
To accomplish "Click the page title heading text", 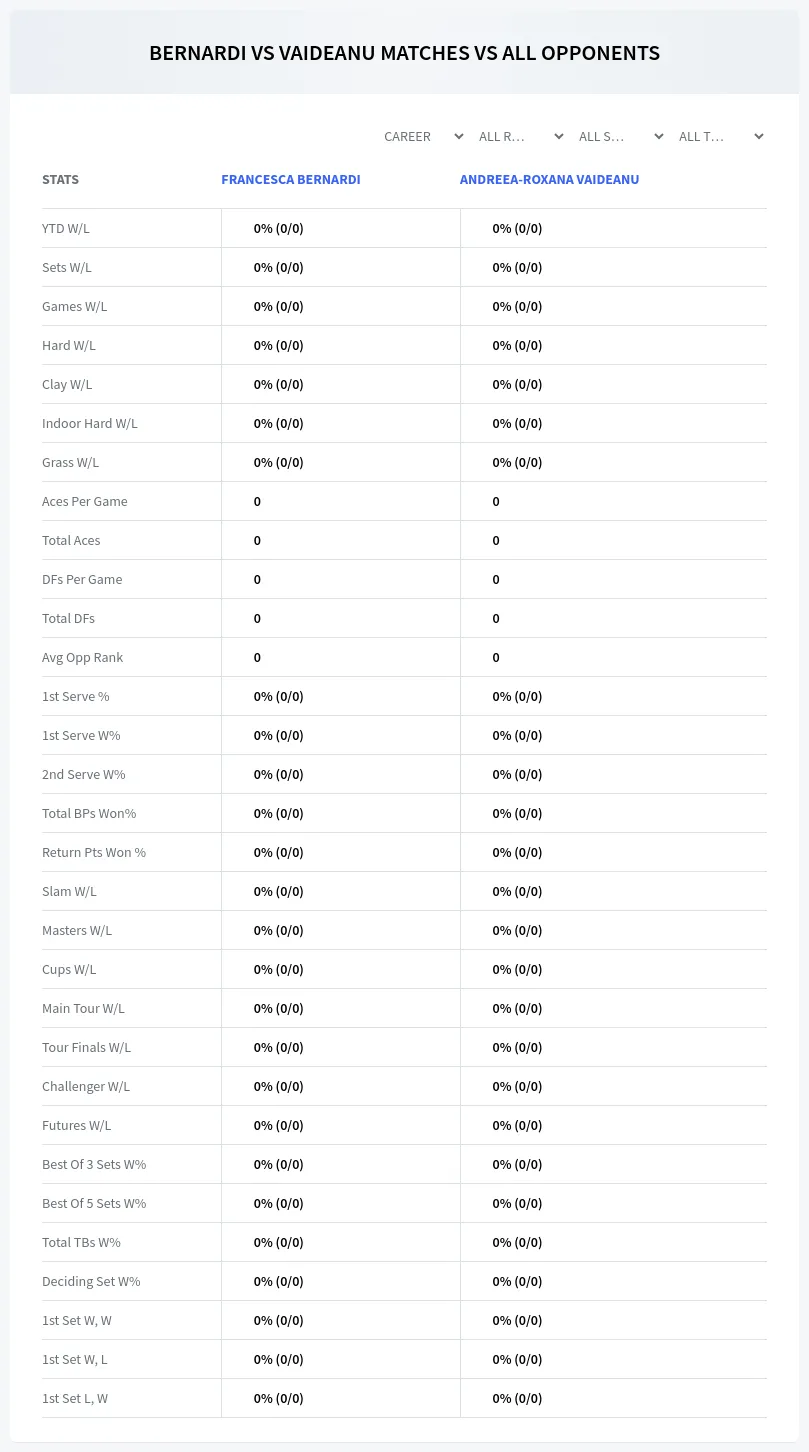I will (404, 53).
